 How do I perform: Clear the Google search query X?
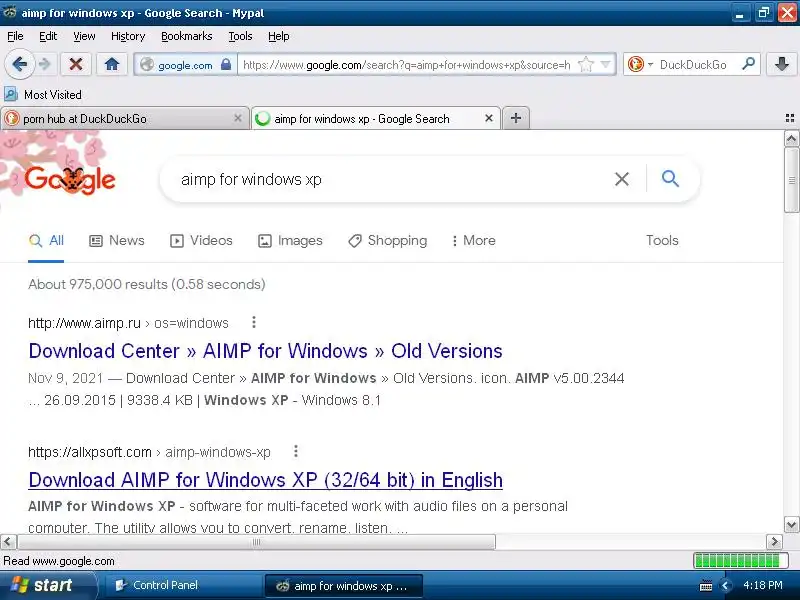tap(621, 179)
